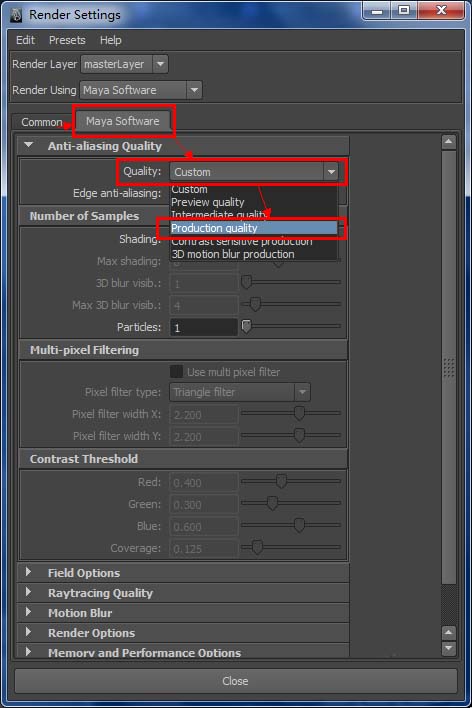The height and width of the screenshot is (708, 472).
Task: Click the vertical scrollbar thumb
Action: point(448,367)
